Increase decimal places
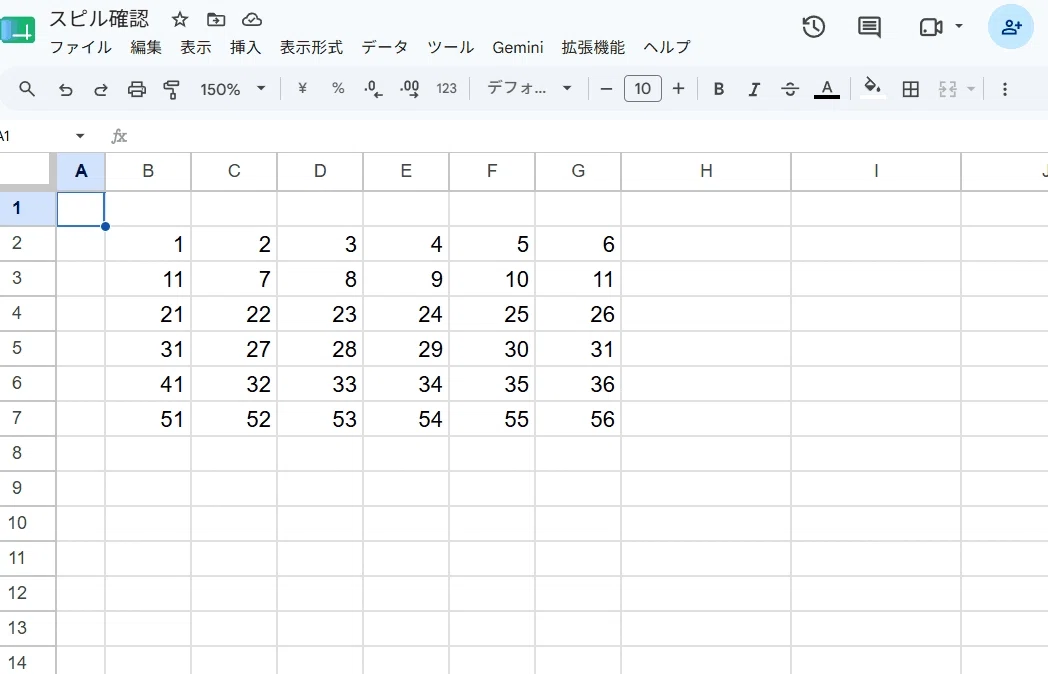 click(x=410, y=89)
